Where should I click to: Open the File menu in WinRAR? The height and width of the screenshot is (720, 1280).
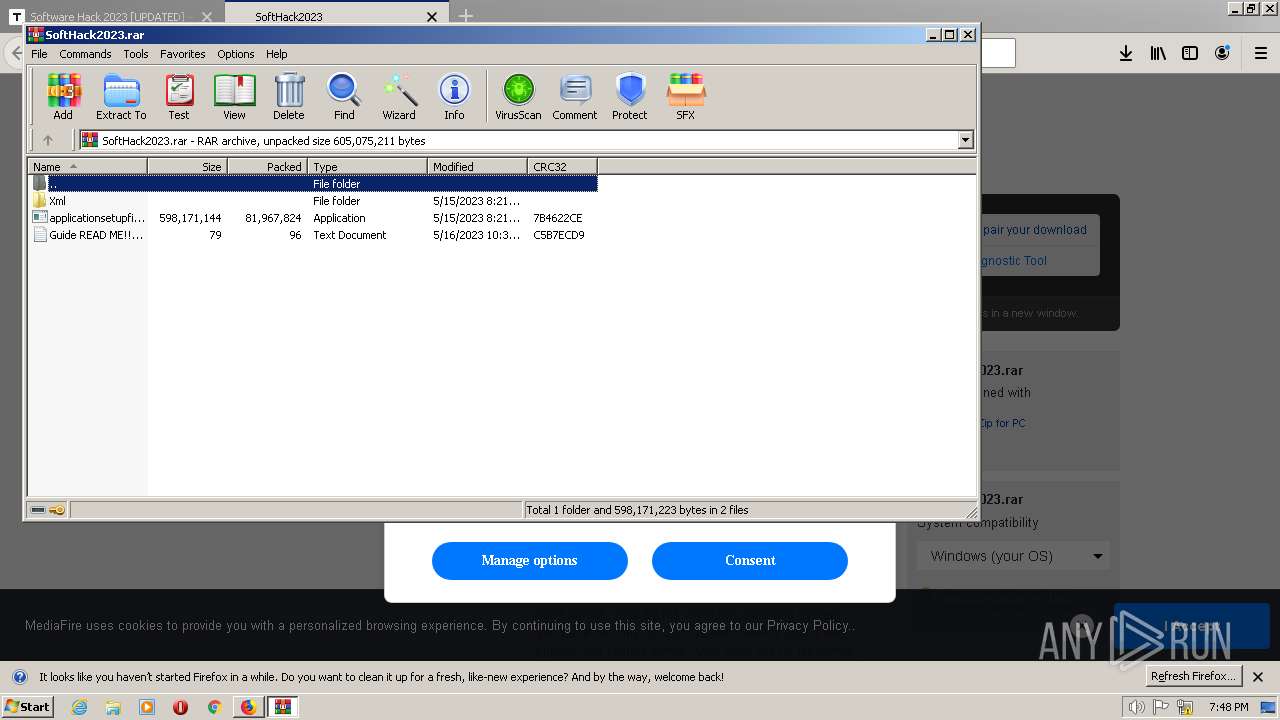point(39,54)
